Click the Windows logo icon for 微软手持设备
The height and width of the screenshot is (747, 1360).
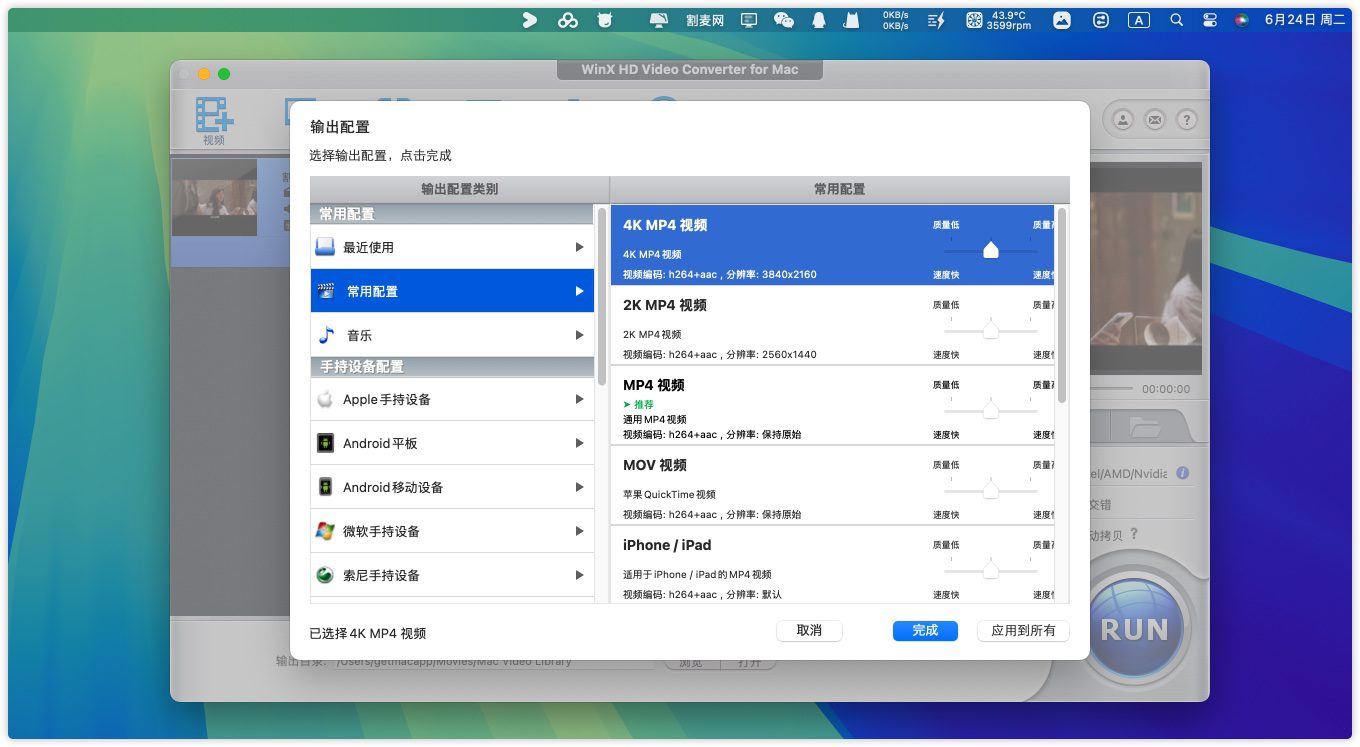tap(325, 531)
